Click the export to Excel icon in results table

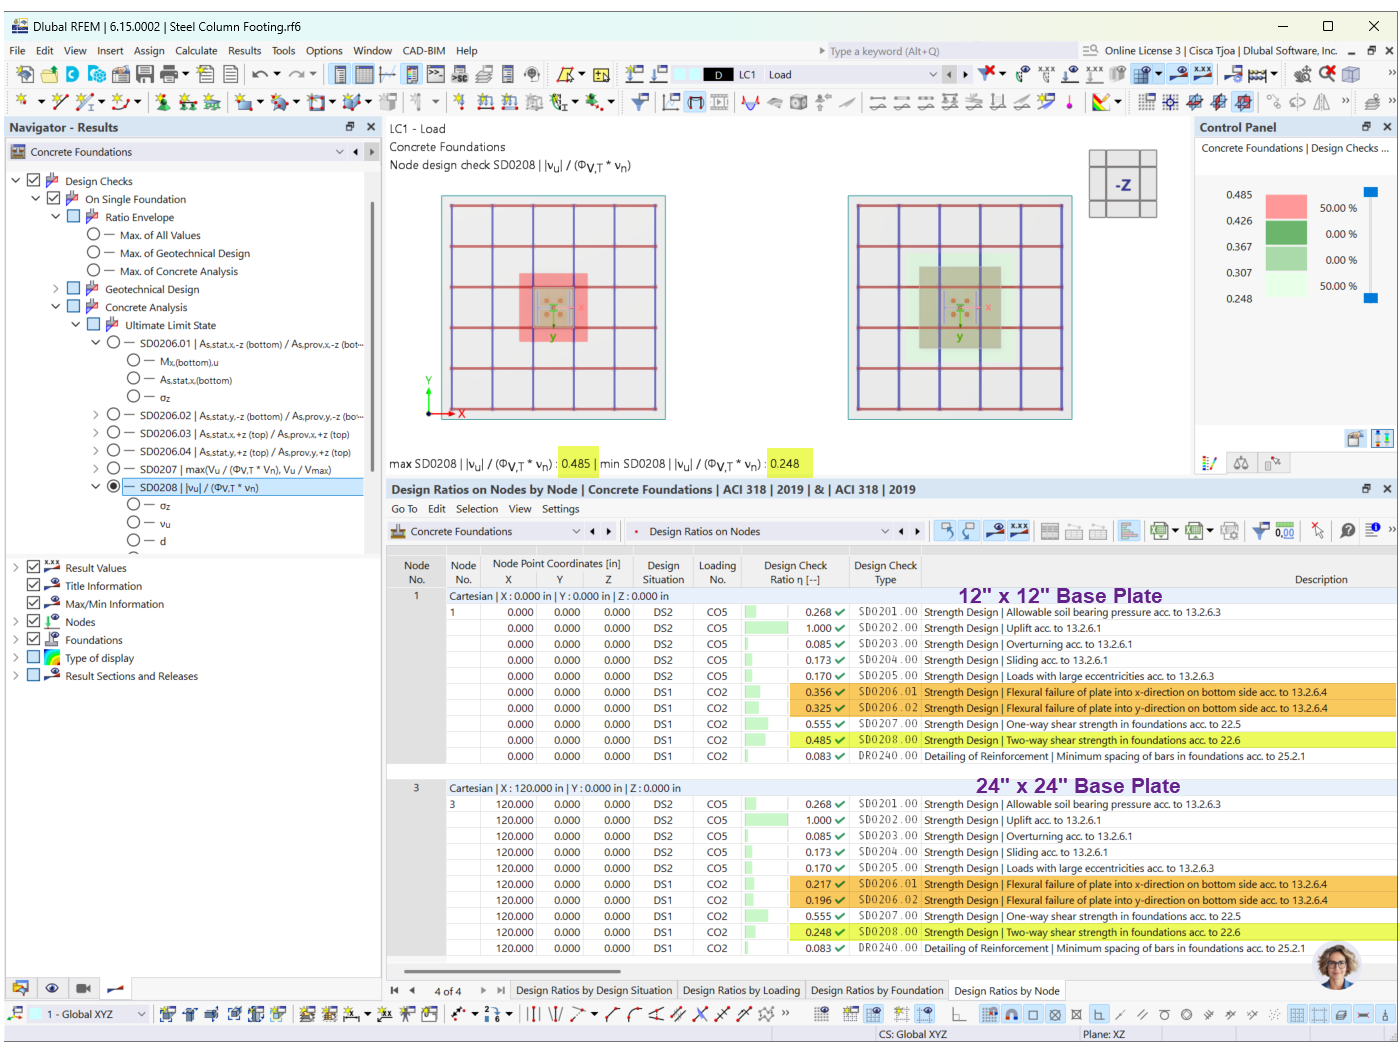click(1160, 531)
